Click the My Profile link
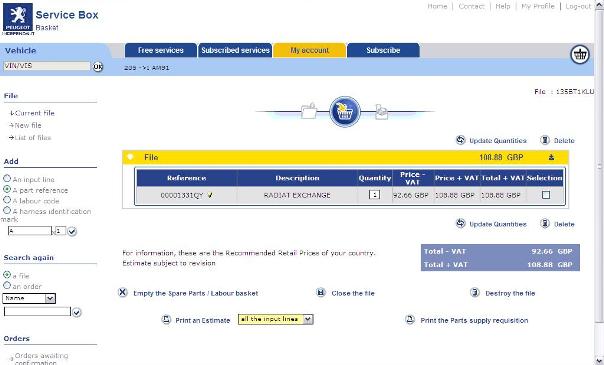 click(x=537, y=6)
